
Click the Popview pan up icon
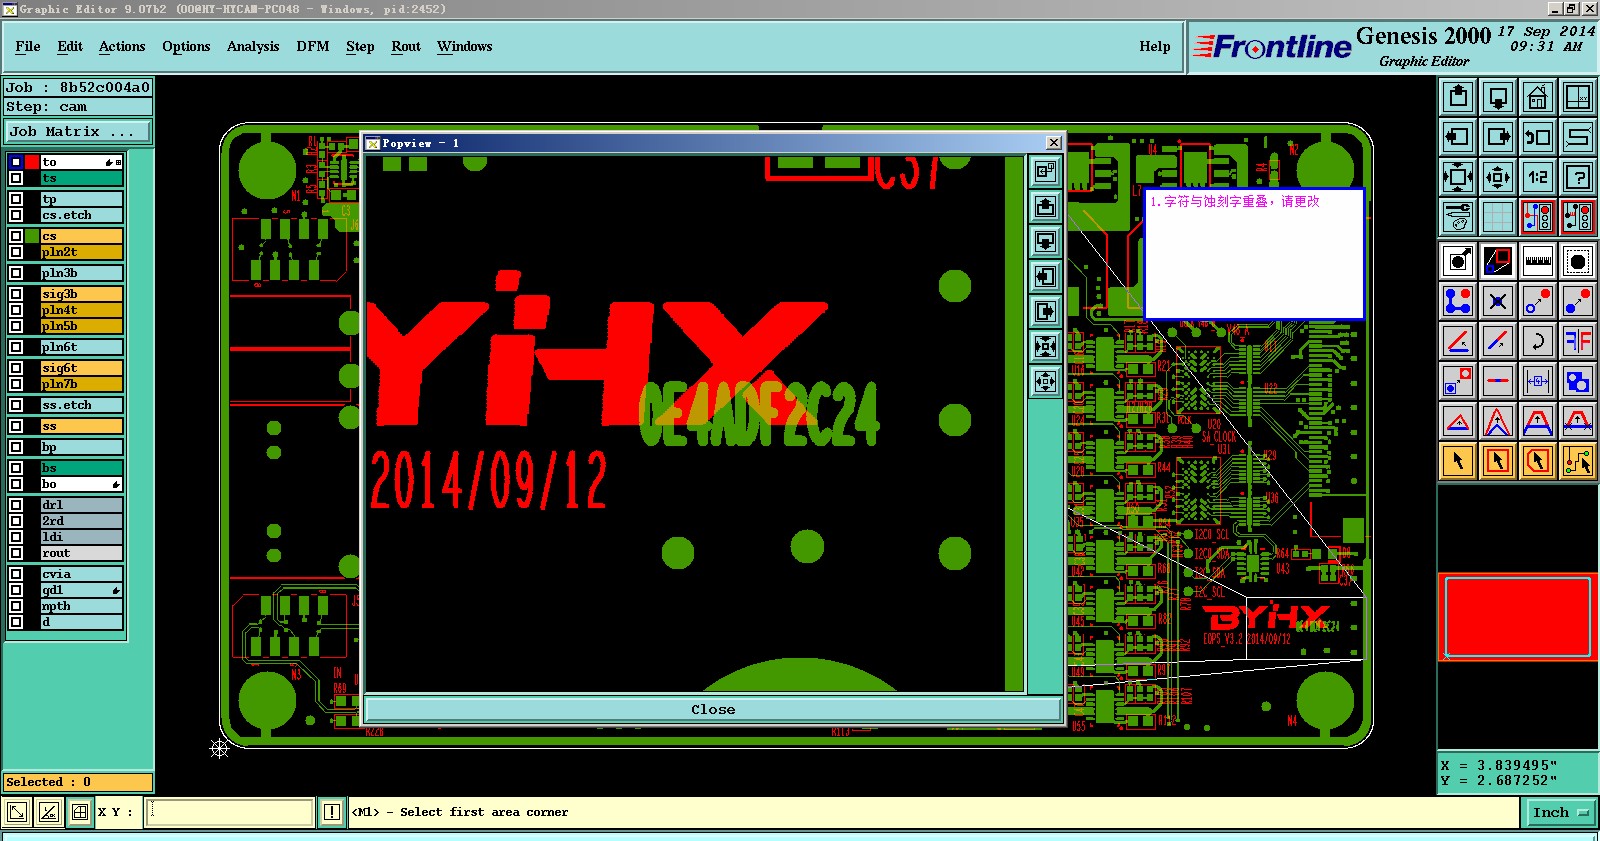coord(1046,207)
